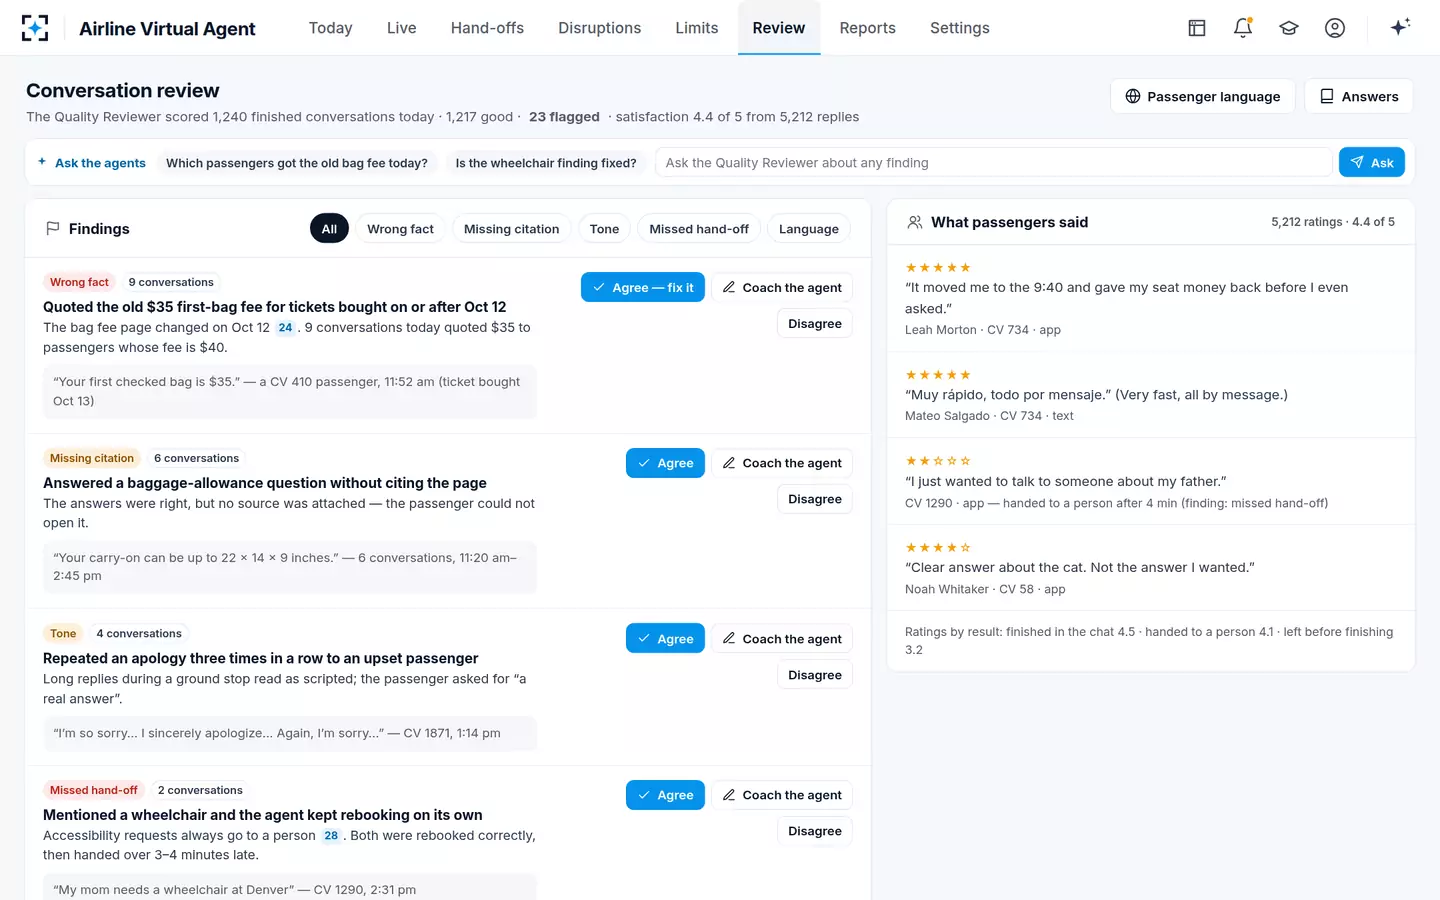Click Agree — fix it for bag fee finding

[643, 287]
